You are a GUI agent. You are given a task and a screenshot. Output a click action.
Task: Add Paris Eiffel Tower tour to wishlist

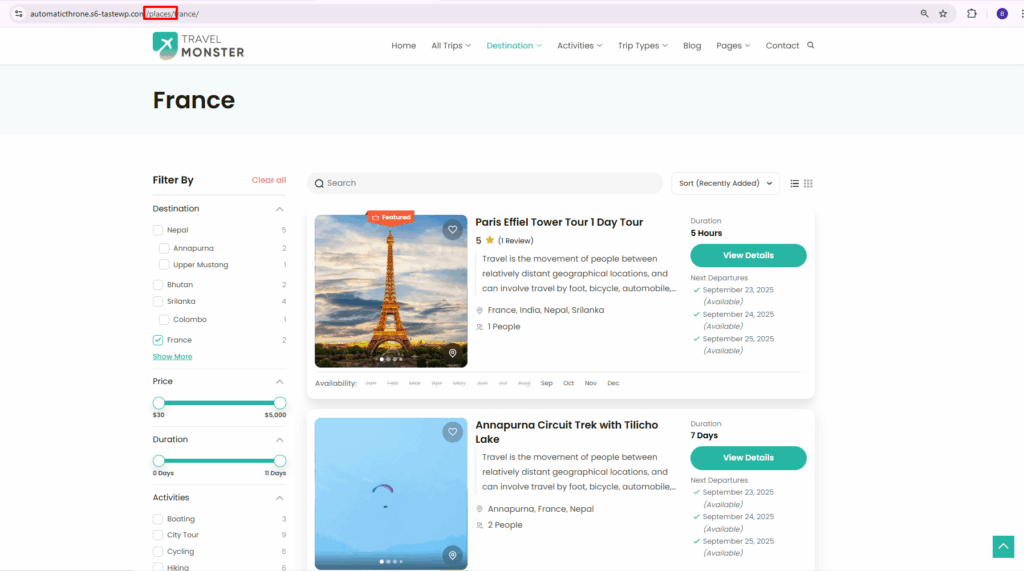coord(453,230)
